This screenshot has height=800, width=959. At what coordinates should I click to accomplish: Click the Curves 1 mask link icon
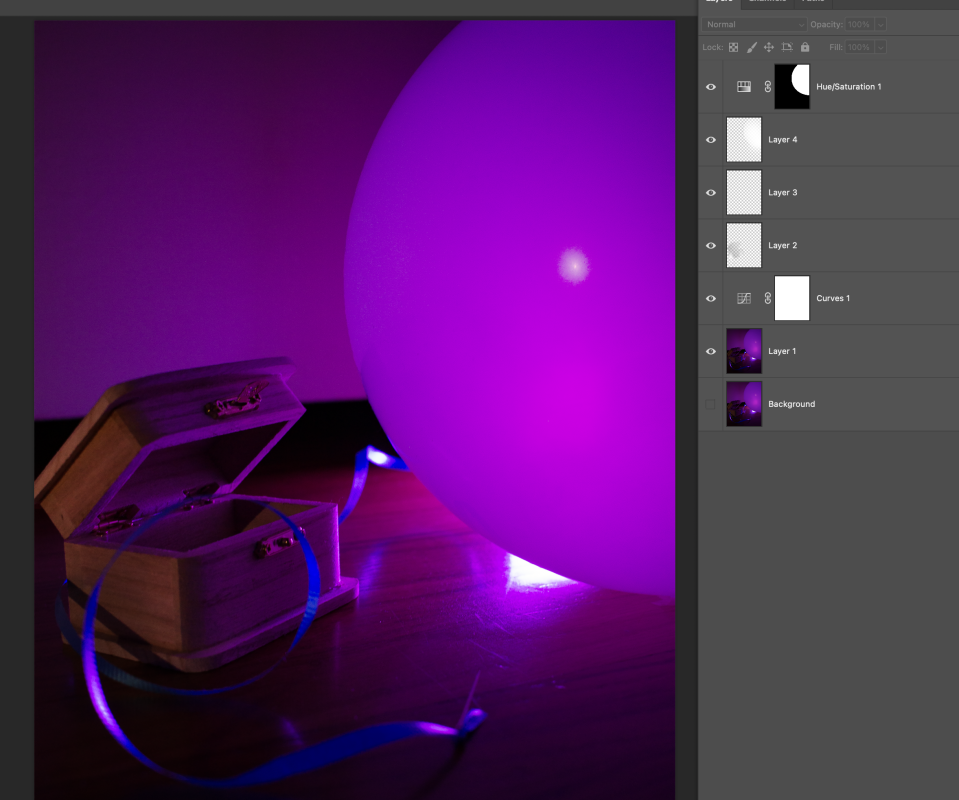(x=768, y=298)
